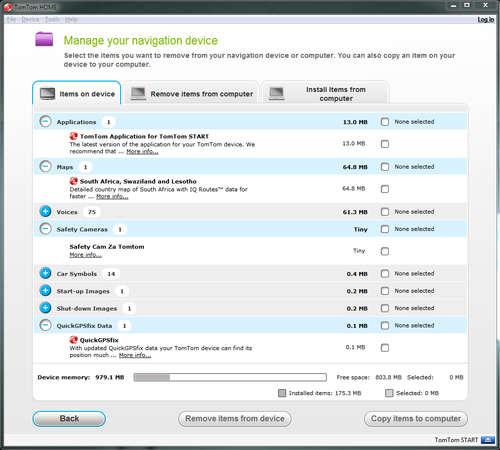This screenshot has height=450, width=500.
Task: Check the Voices category checkbox
Action: (x=385, y=212)
